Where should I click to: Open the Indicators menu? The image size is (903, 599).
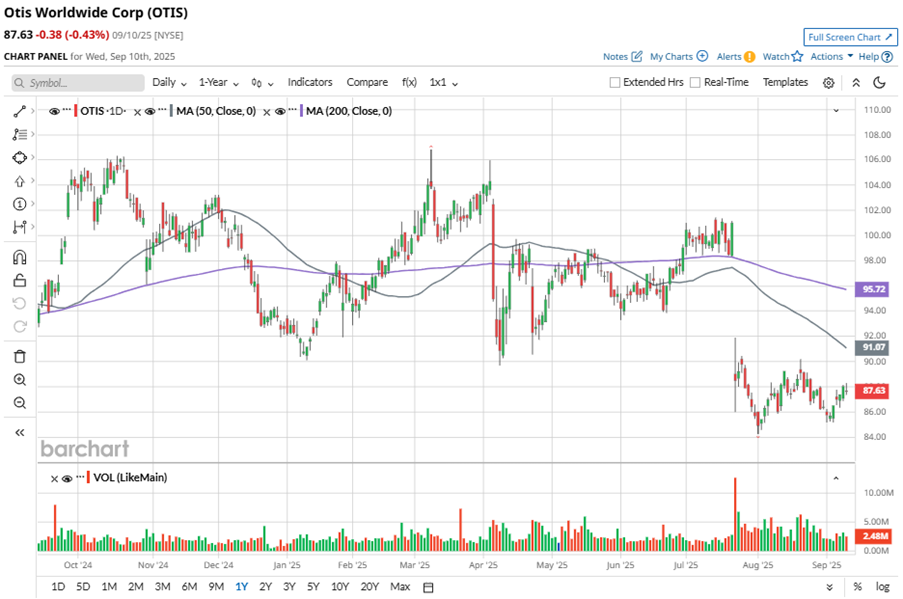pyautogui.click(x=310, y=82)
